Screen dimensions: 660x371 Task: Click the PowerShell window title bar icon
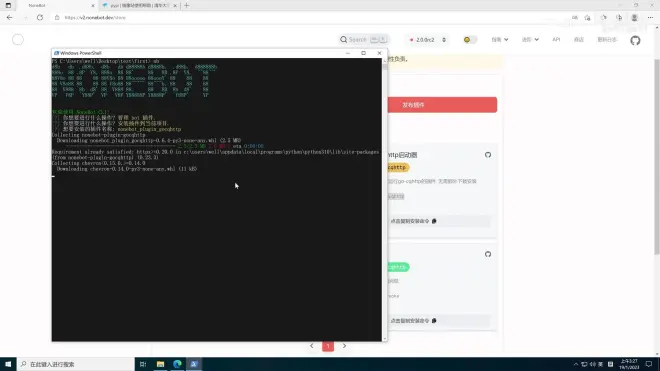point(56,53)
